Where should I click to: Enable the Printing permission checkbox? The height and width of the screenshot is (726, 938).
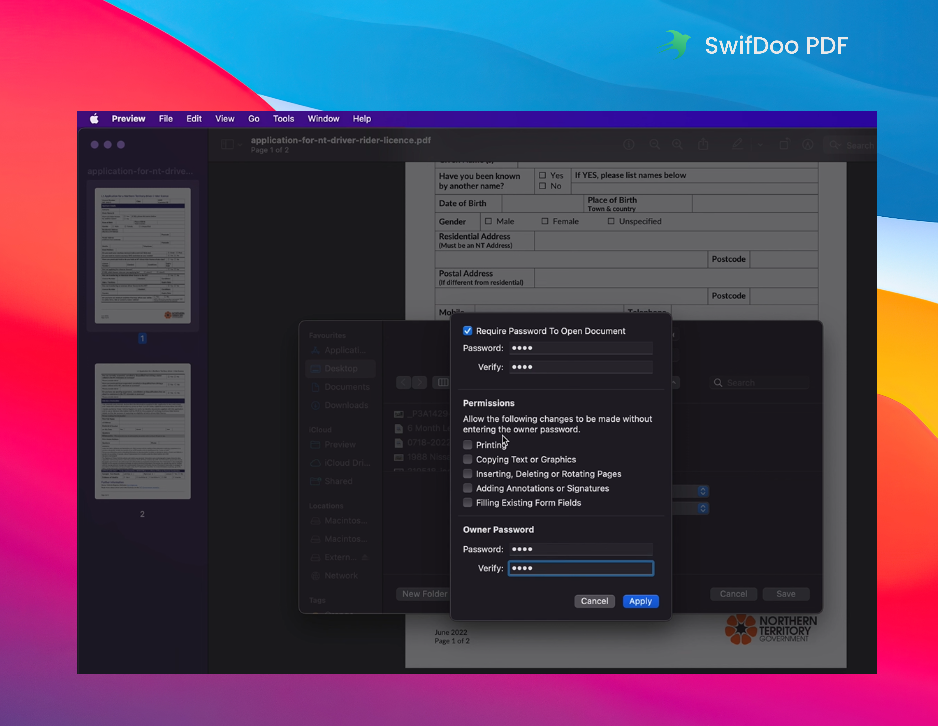(x=468, y=445)
